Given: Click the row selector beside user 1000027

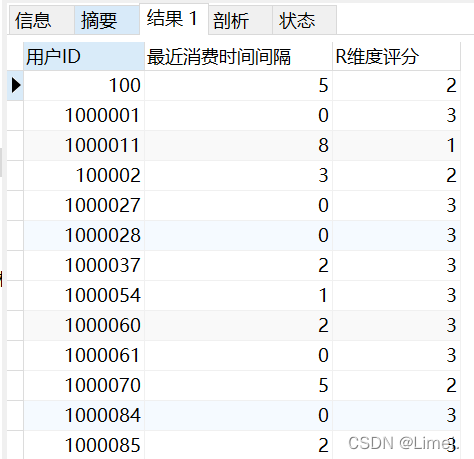Looking at the screenshot, I should coord(15,205).
